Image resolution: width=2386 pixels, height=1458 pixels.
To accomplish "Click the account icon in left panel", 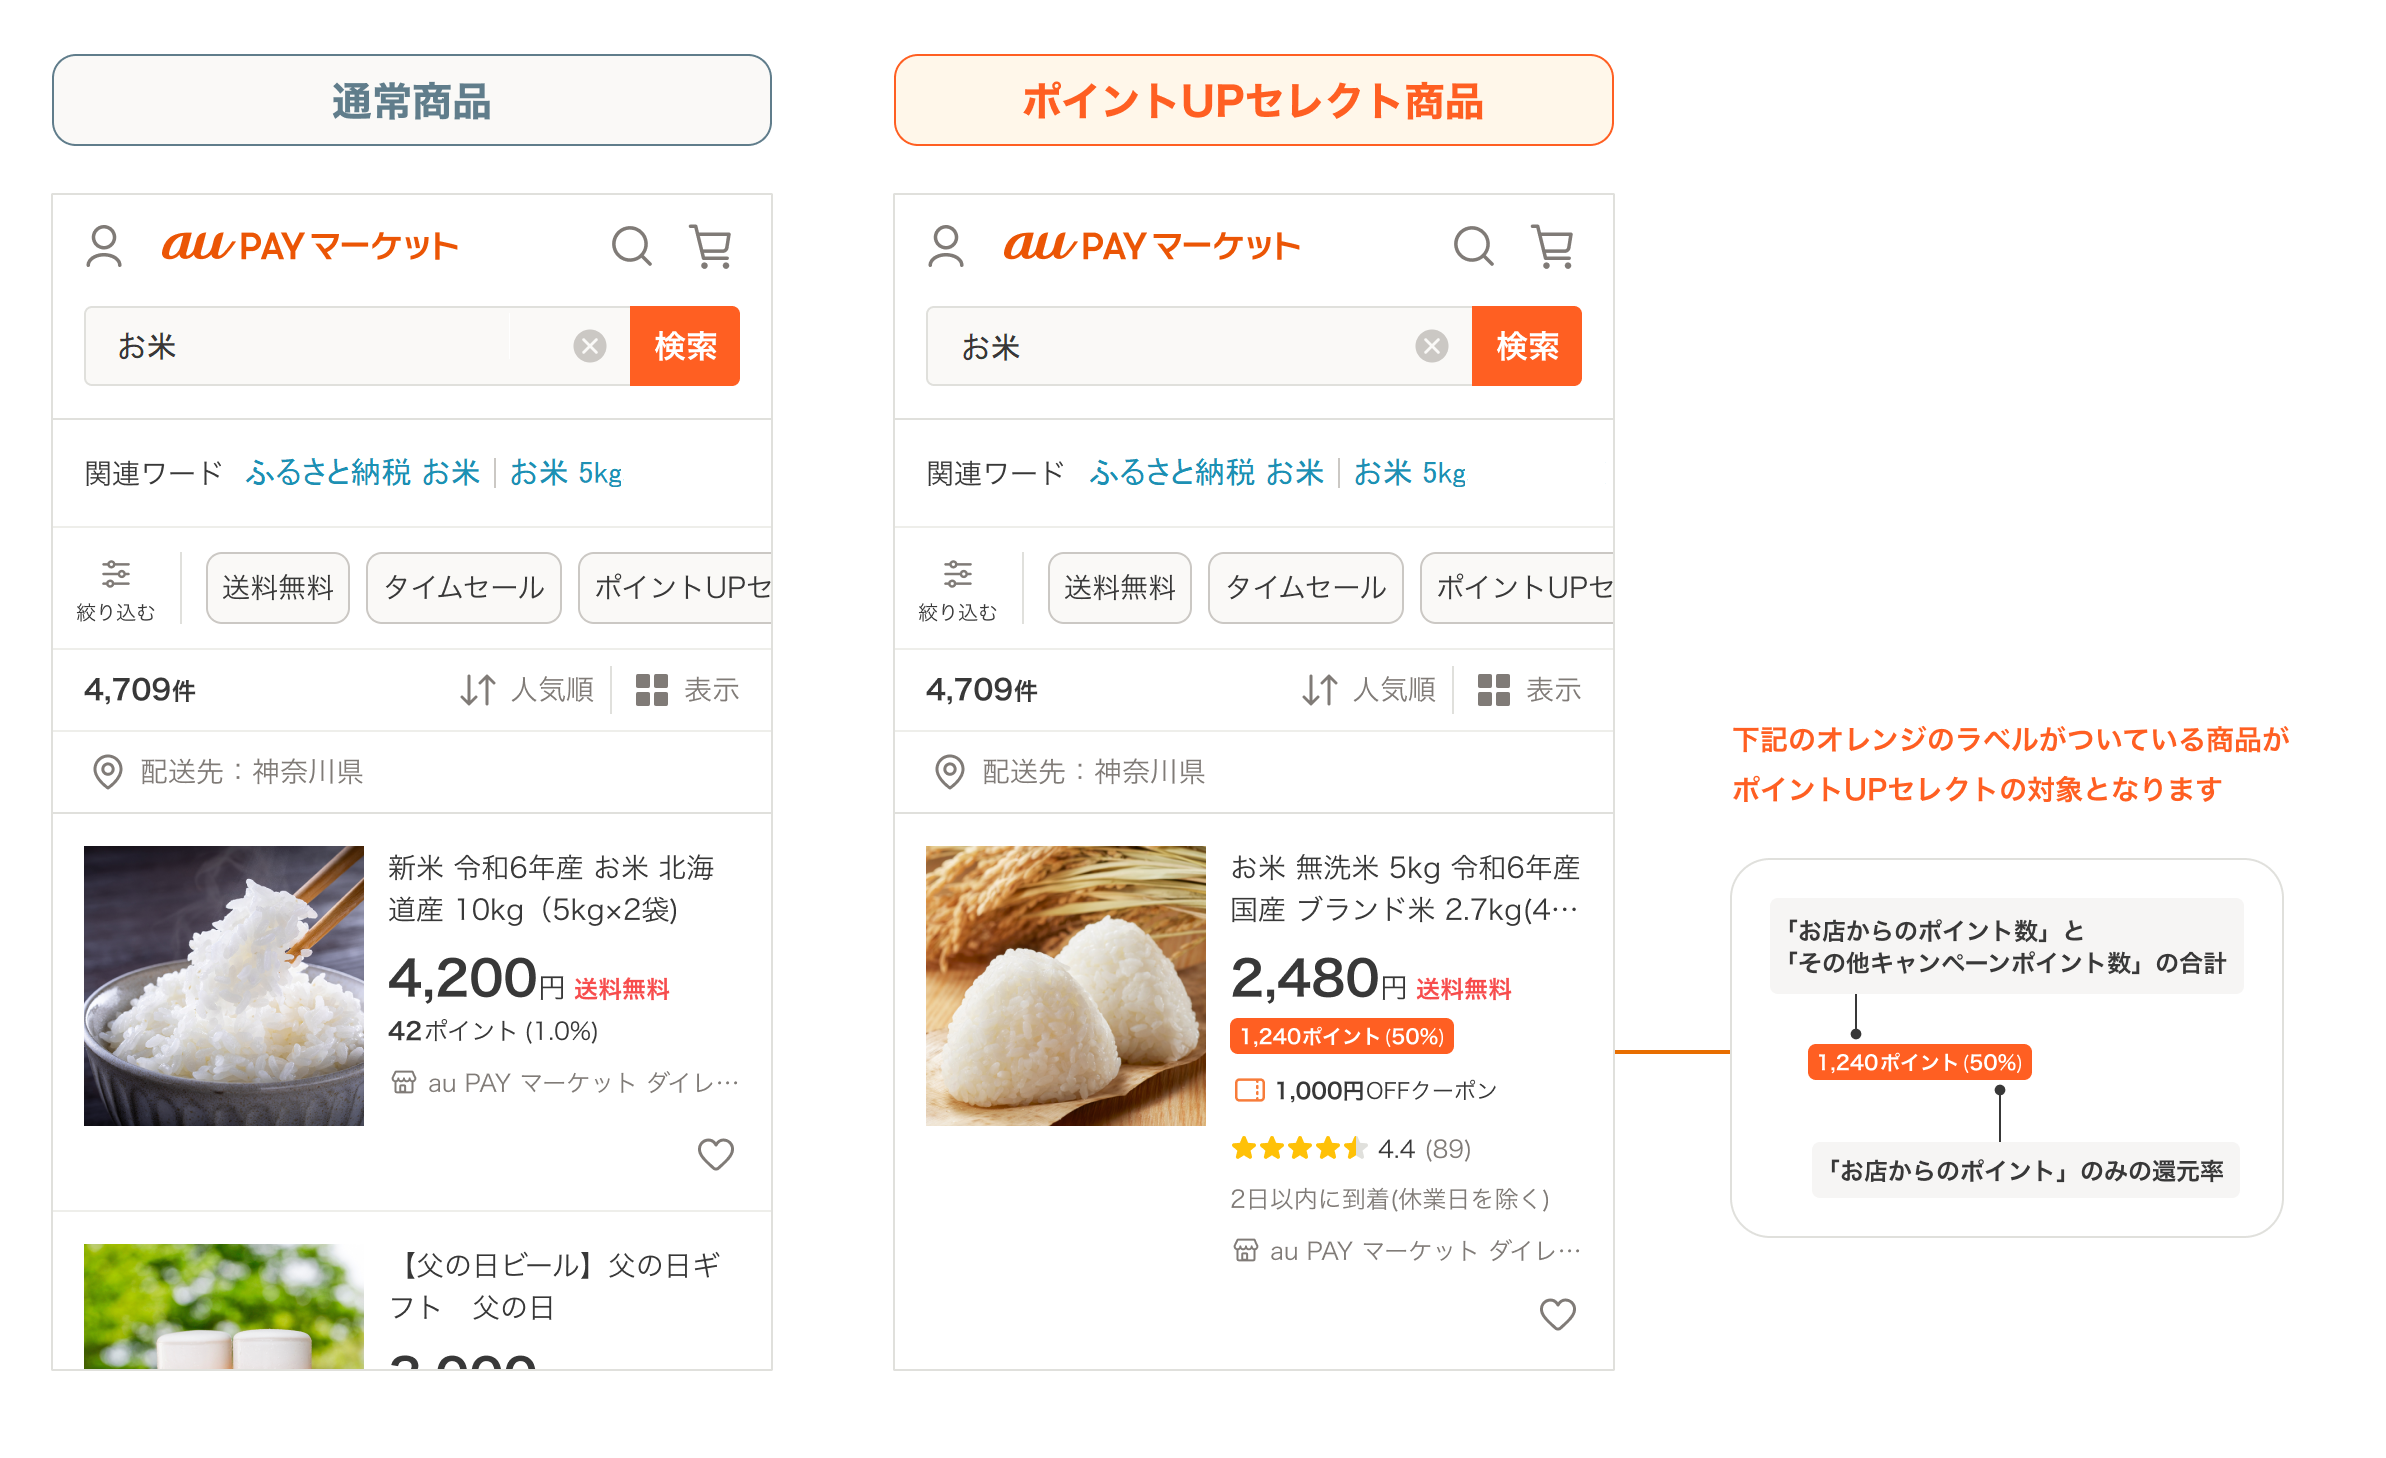I will 104,246.
